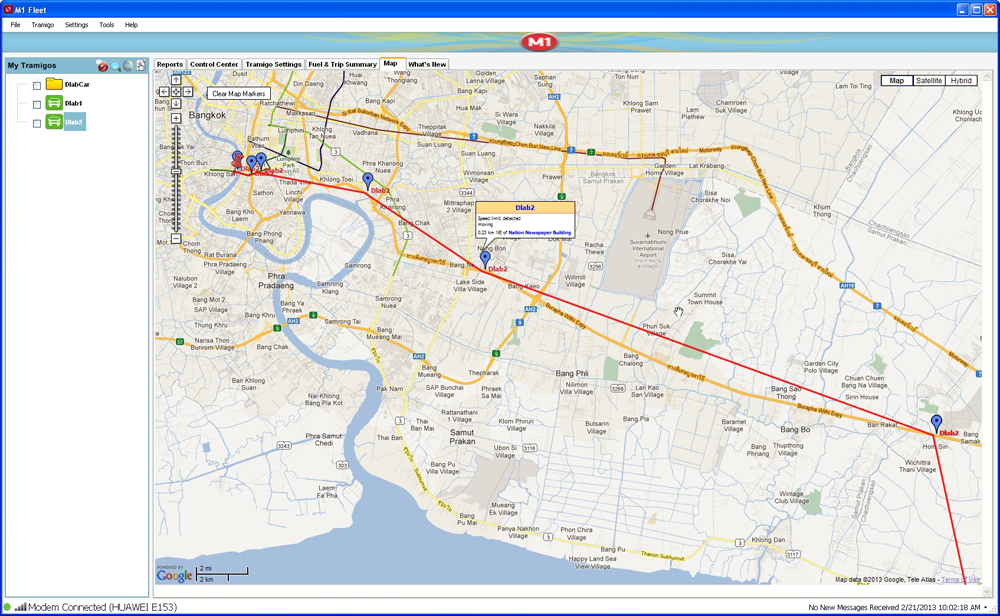Click the blue Dlab2 marker near Bang Sao Thong
The width and height of the screenshot is (1000, 616).
pos(936,423)
